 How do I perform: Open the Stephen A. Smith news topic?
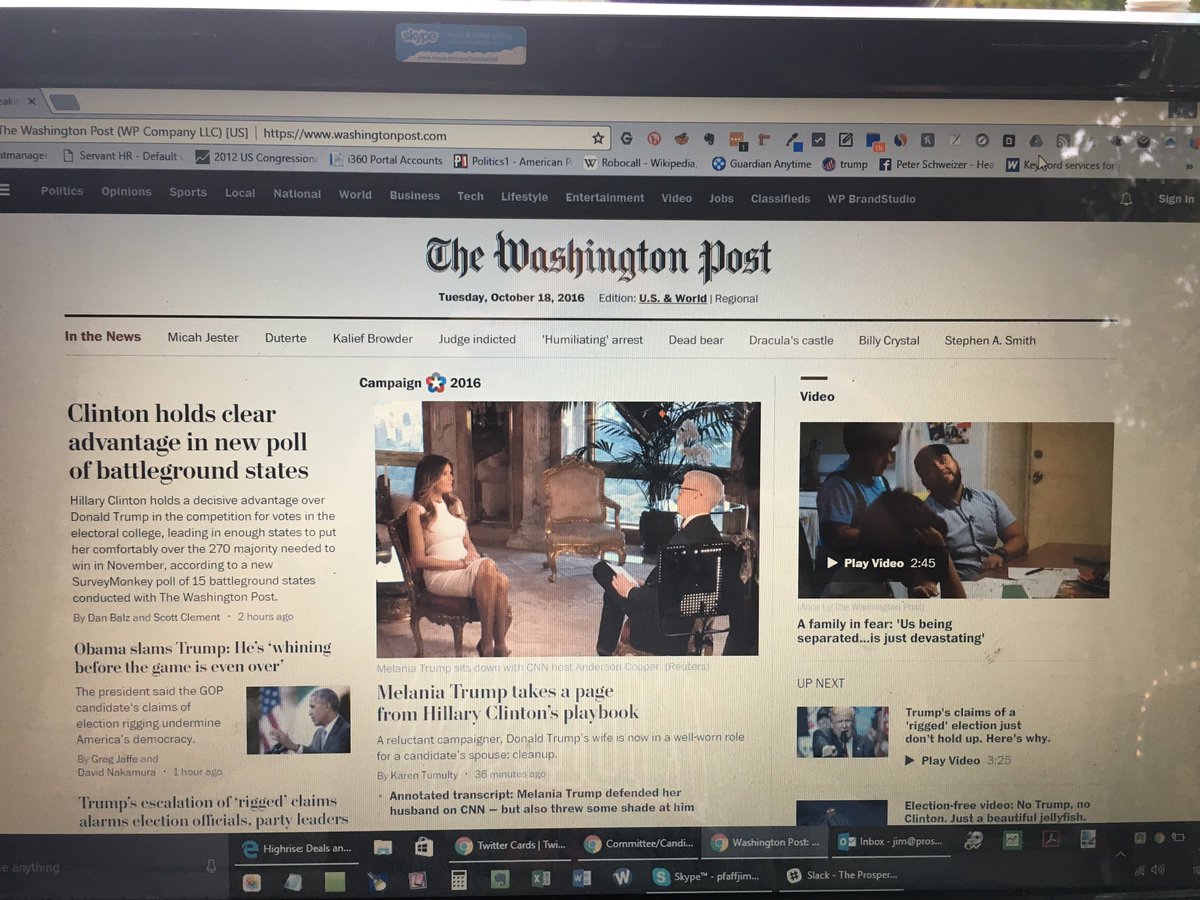(x=990, y=340)
